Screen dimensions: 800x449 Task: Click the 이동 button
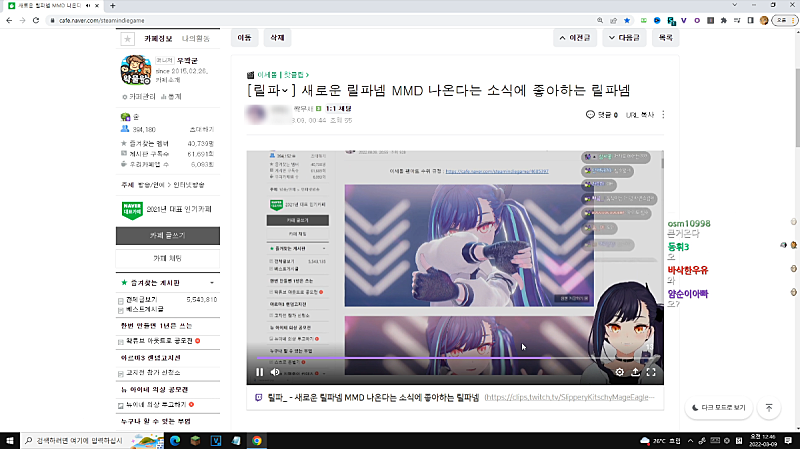[244, 38]
